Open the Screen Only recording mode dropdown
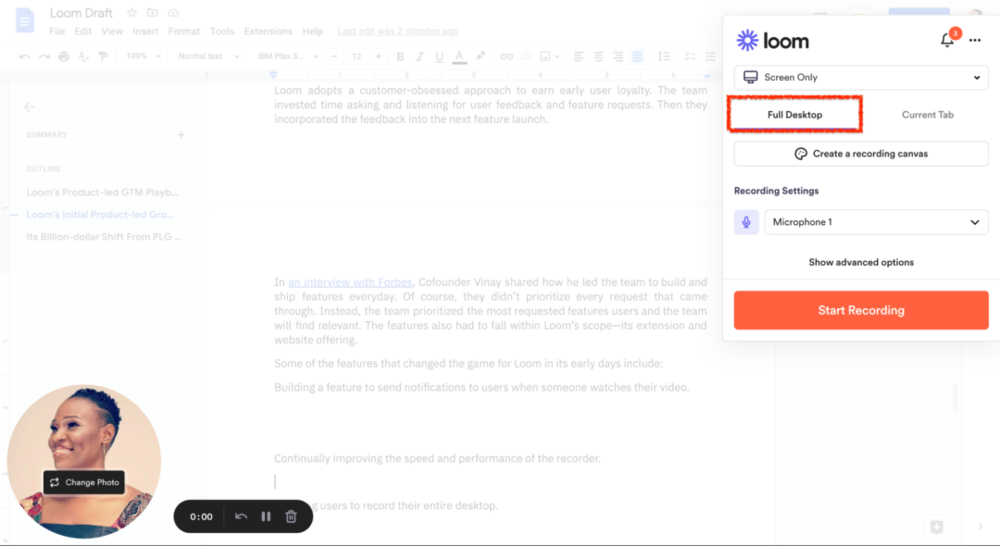 click(861, 77)
